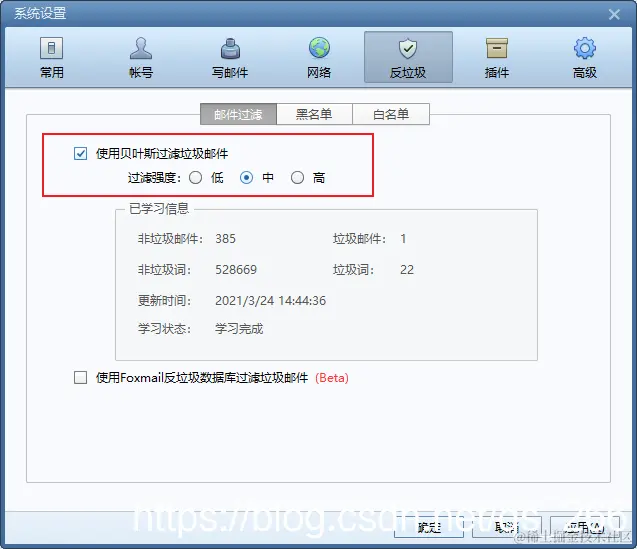The image size is (637, 549).
Task: Open the 写邮件 compose settings icon
Action: (x=230, y=57)
